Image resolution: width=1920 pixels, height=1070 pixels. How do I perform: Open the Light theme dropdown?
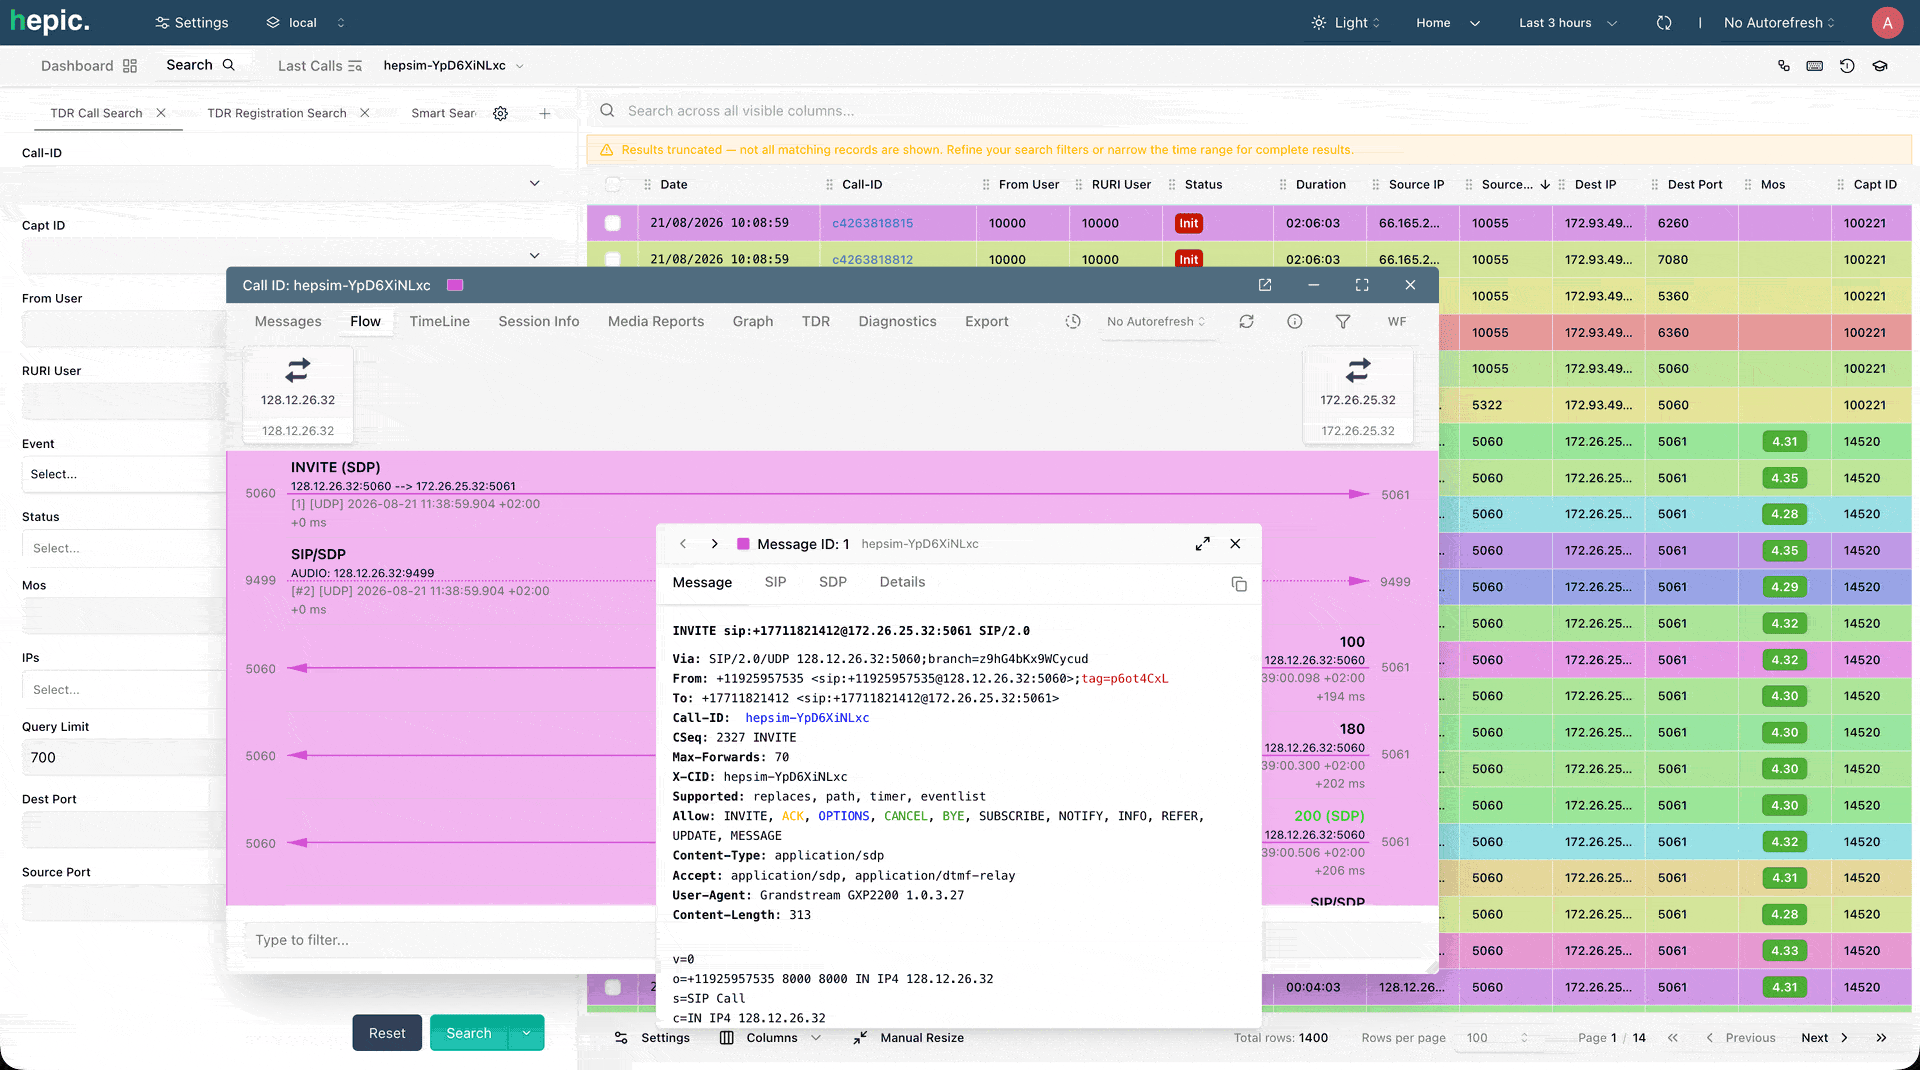[1346, 22]
